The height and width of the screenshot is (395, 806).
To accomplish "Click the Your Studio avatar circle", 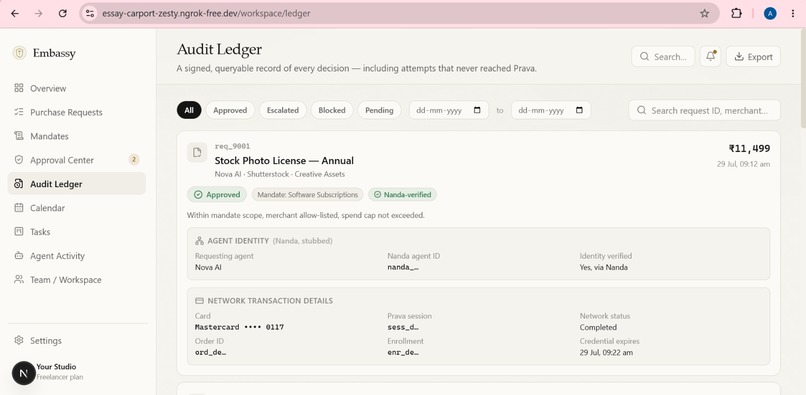I will (x=23, y=373).
